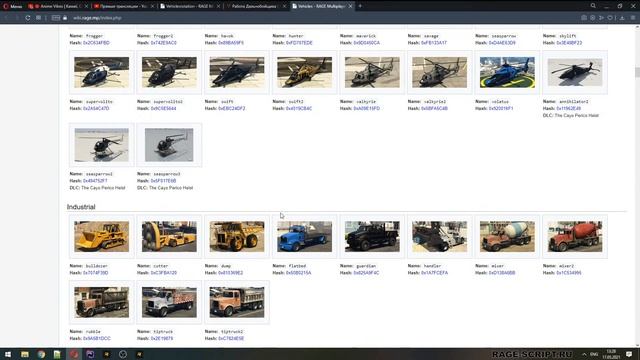
Task: Click the heart bookmark icon in toolbar
Action: coord(610,18)
